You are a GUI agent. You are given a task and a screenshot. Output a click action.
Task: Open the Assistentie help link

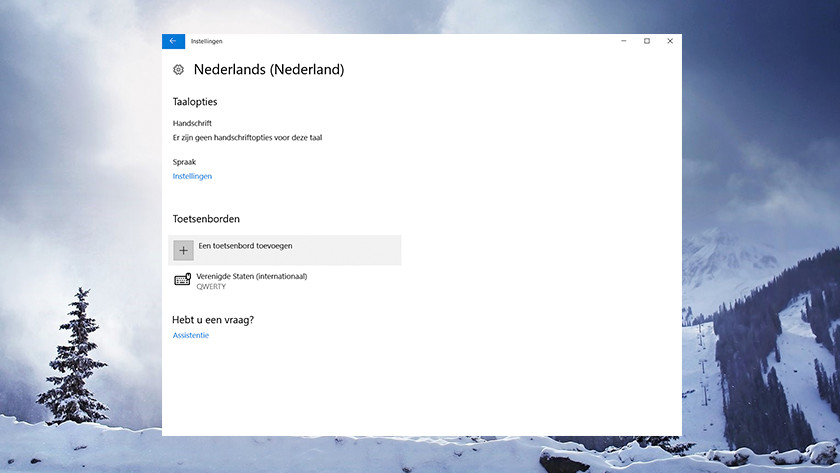(191, 335)
